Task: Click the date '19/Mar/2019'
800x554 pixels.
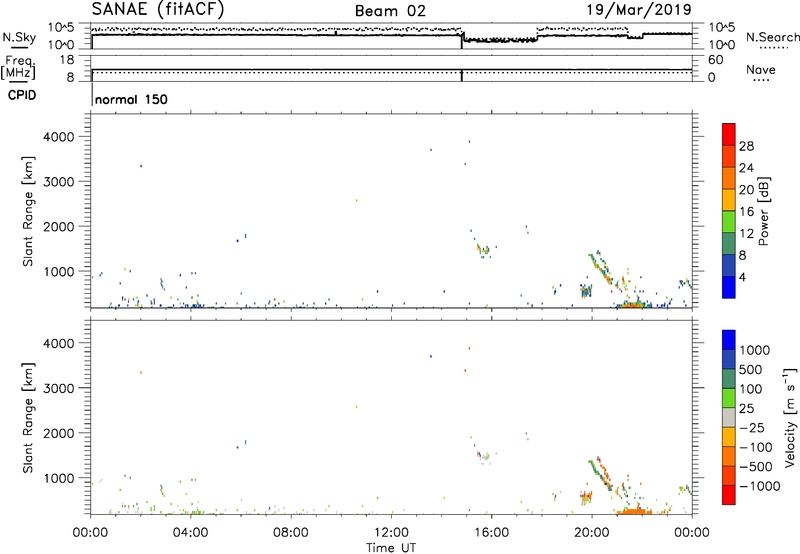Action: click(639, 9)
